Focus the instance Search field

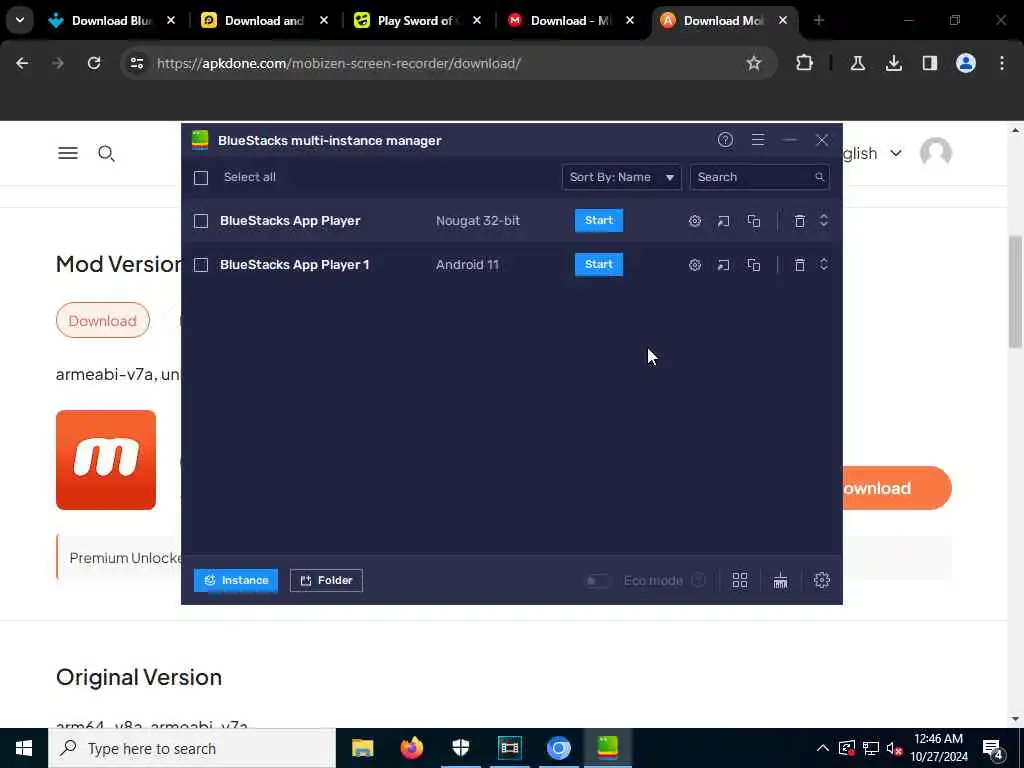click(760, 177)
